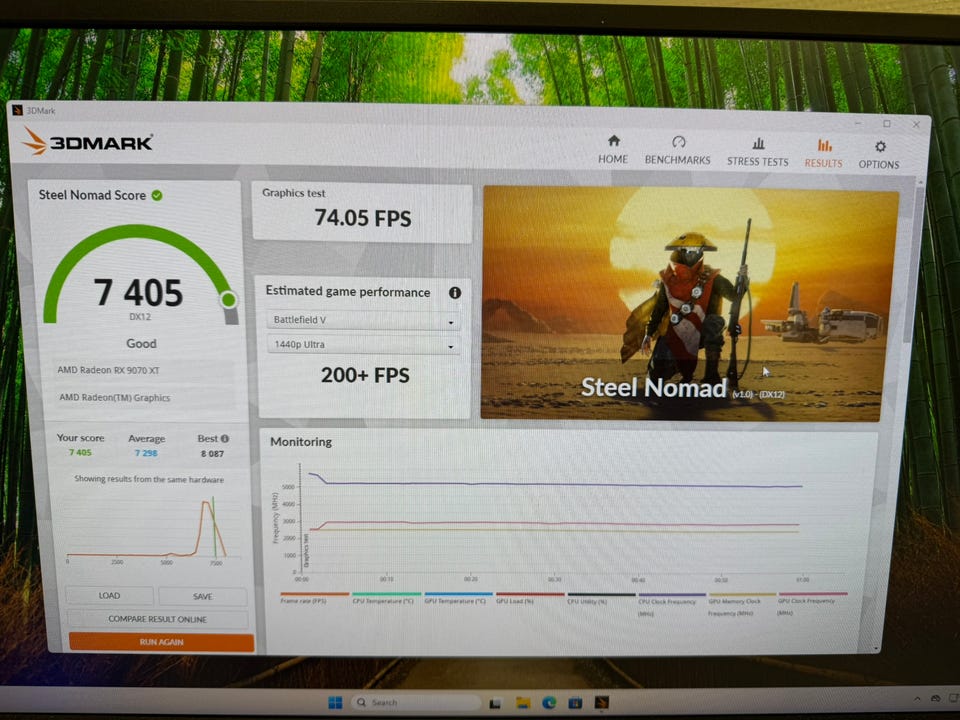This screenshot has height=720, width=960.
Task: Click the 3DMark logo
Action: point(87,141)
